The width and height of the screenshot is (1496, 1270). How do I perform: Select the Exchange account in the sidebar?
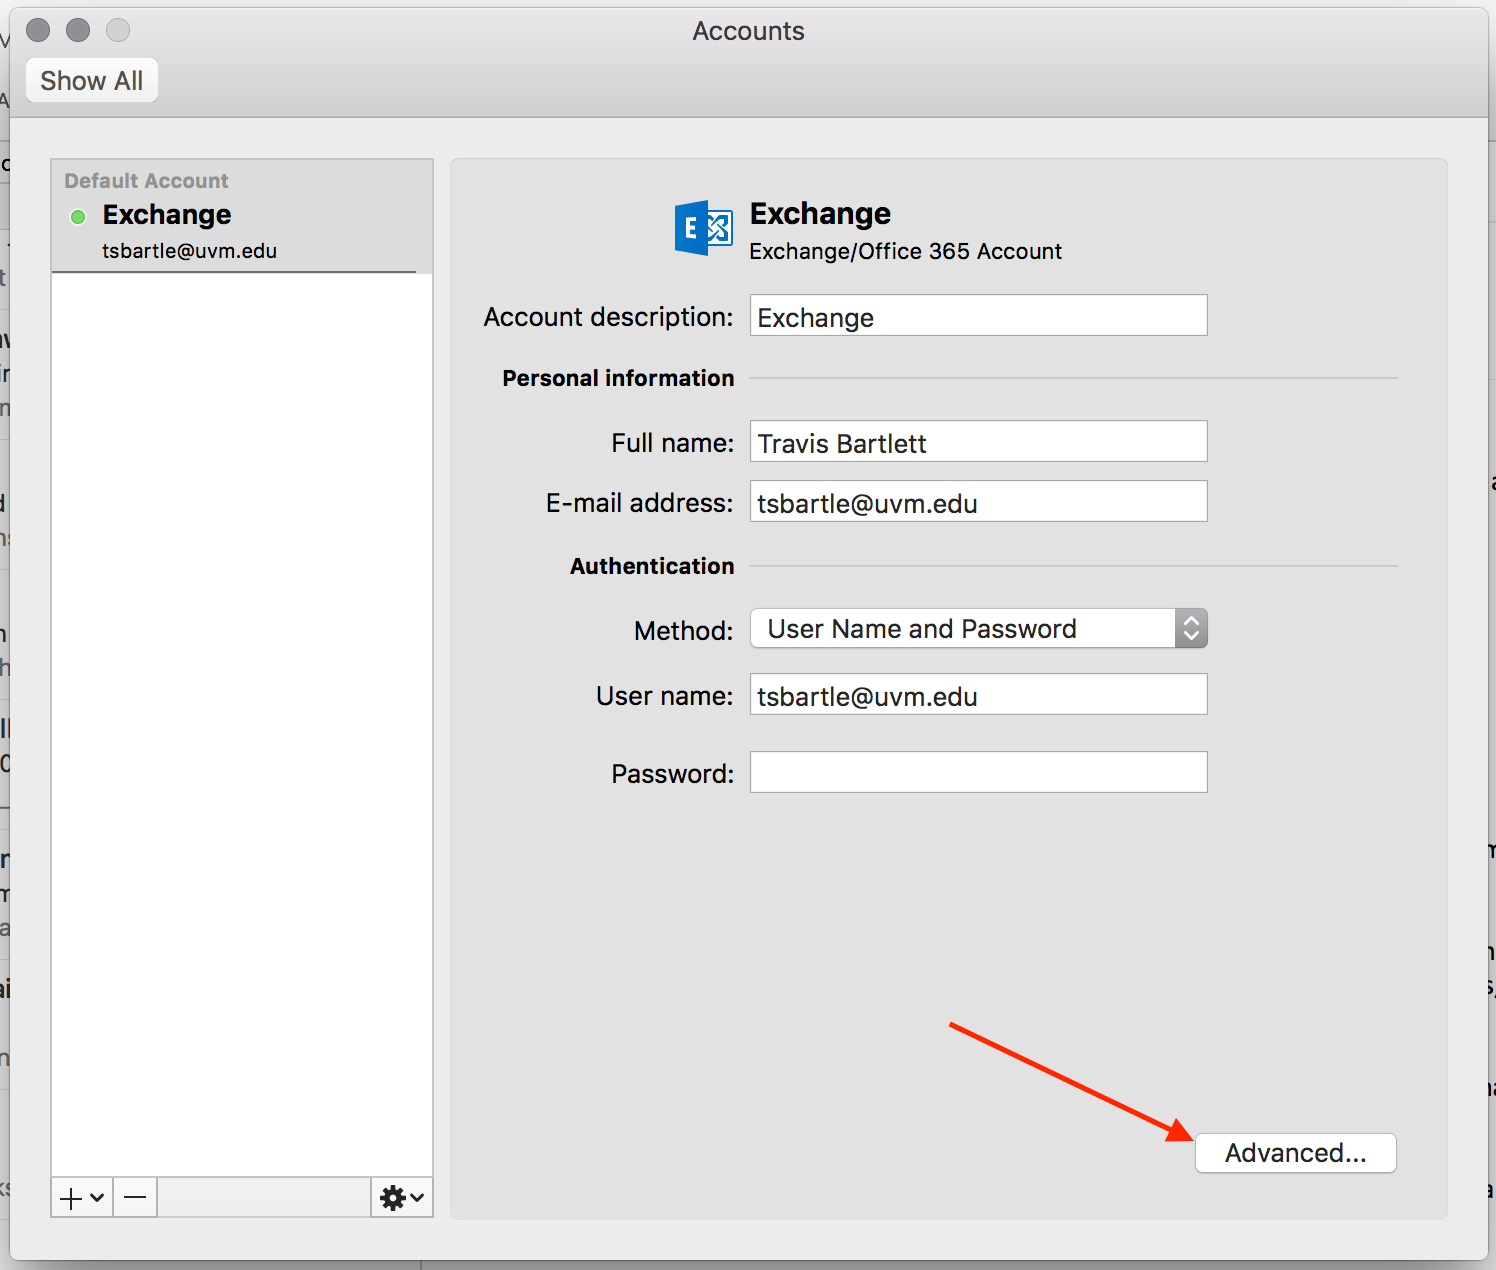[x=167, y=214]
